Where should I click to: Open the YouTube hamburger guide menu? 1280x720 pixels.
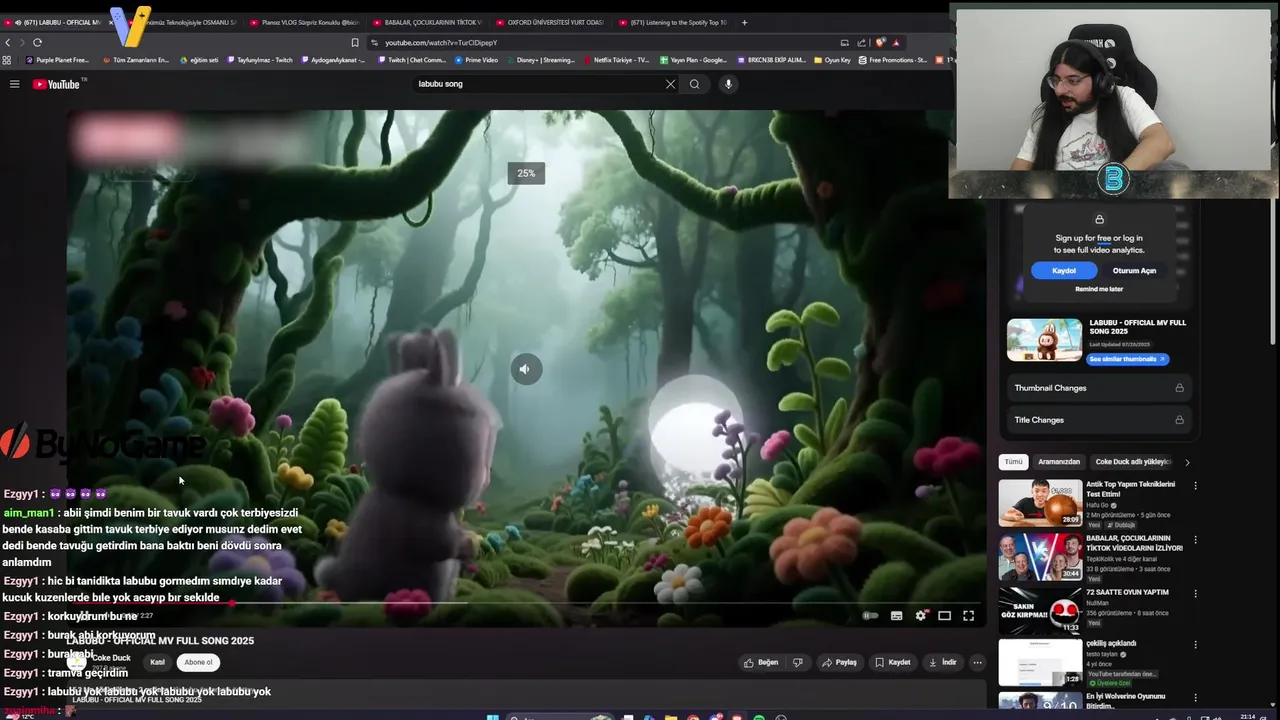pyautogui.click(x=14, y=84)
